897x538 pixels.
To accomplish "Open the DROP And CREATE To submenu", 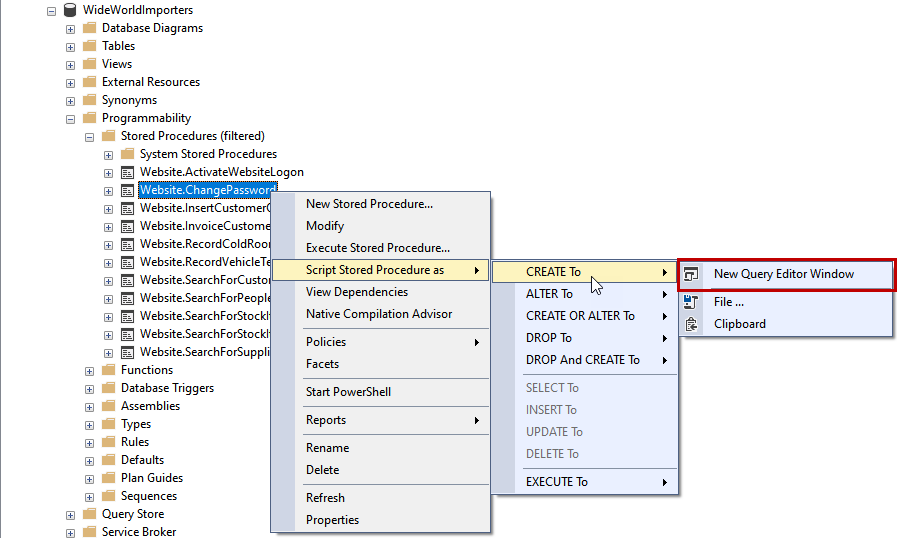I will pos(585,360).
